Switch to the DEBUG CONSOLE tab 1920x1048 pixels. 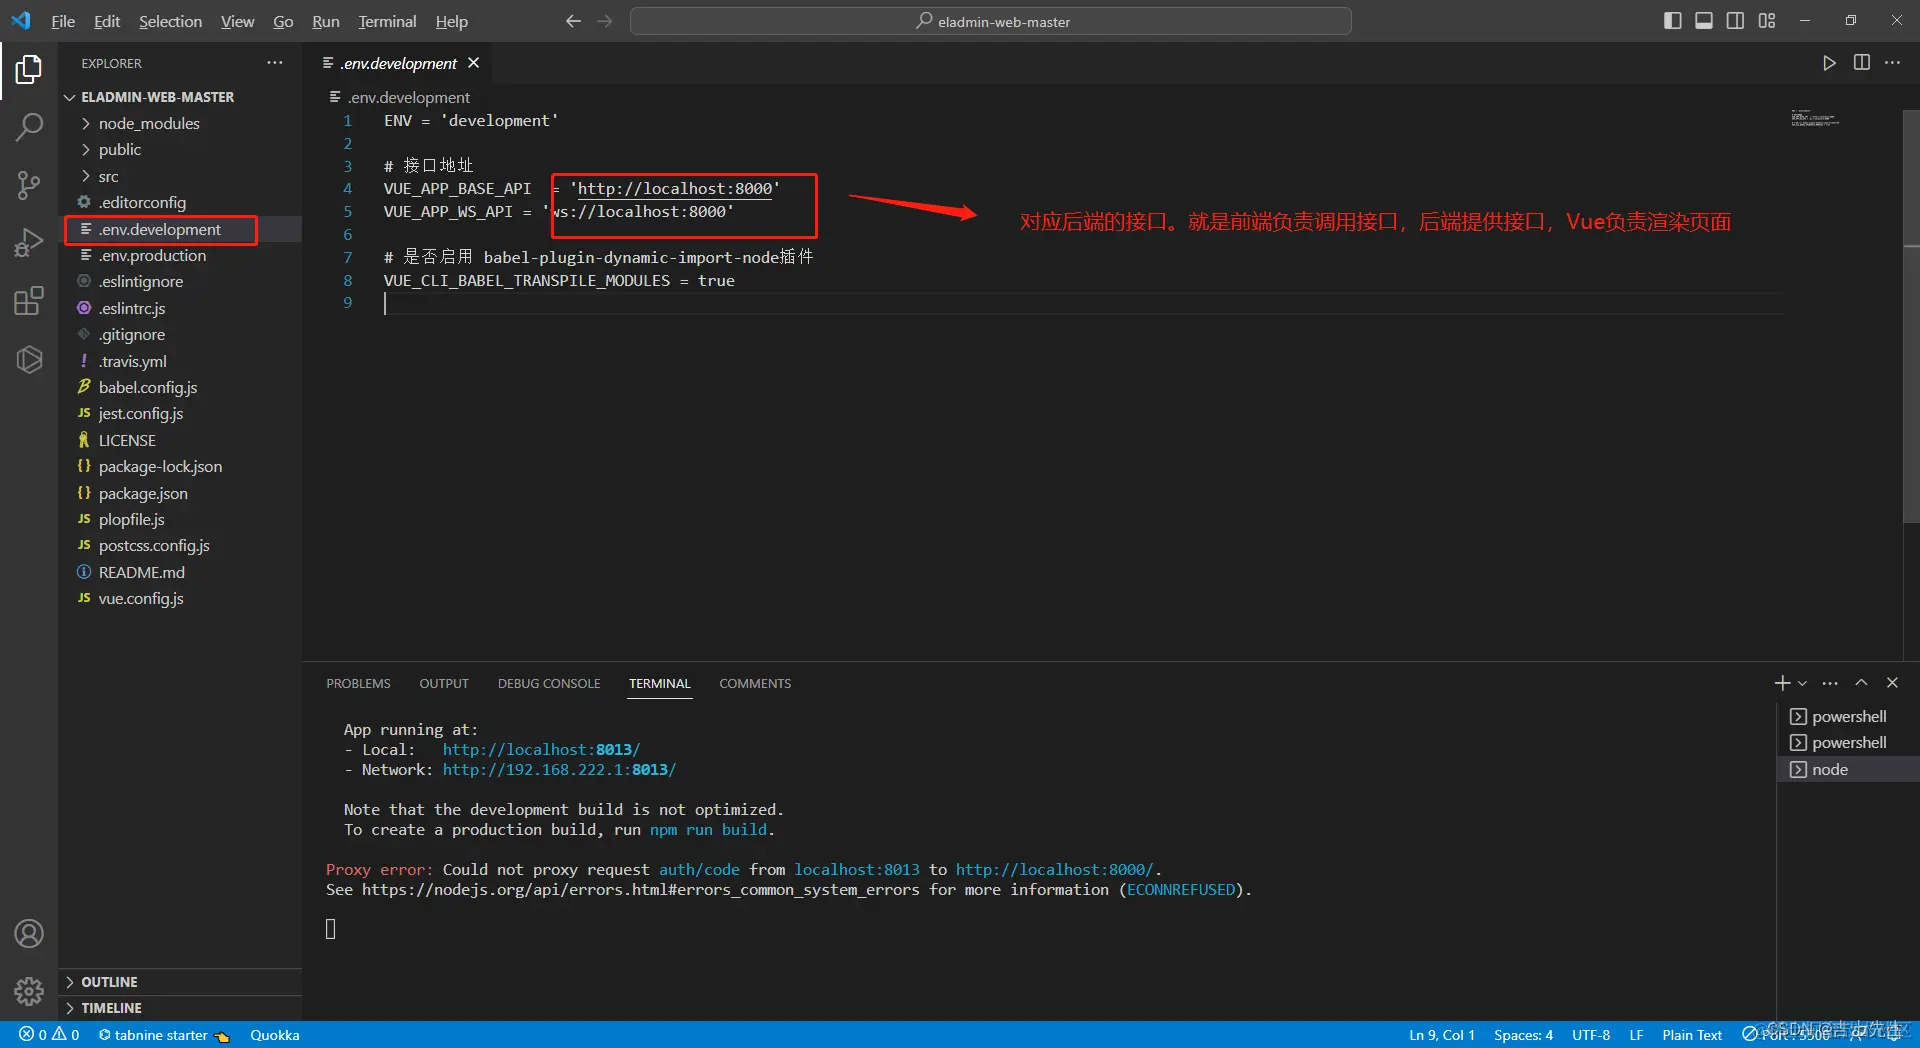549,684
